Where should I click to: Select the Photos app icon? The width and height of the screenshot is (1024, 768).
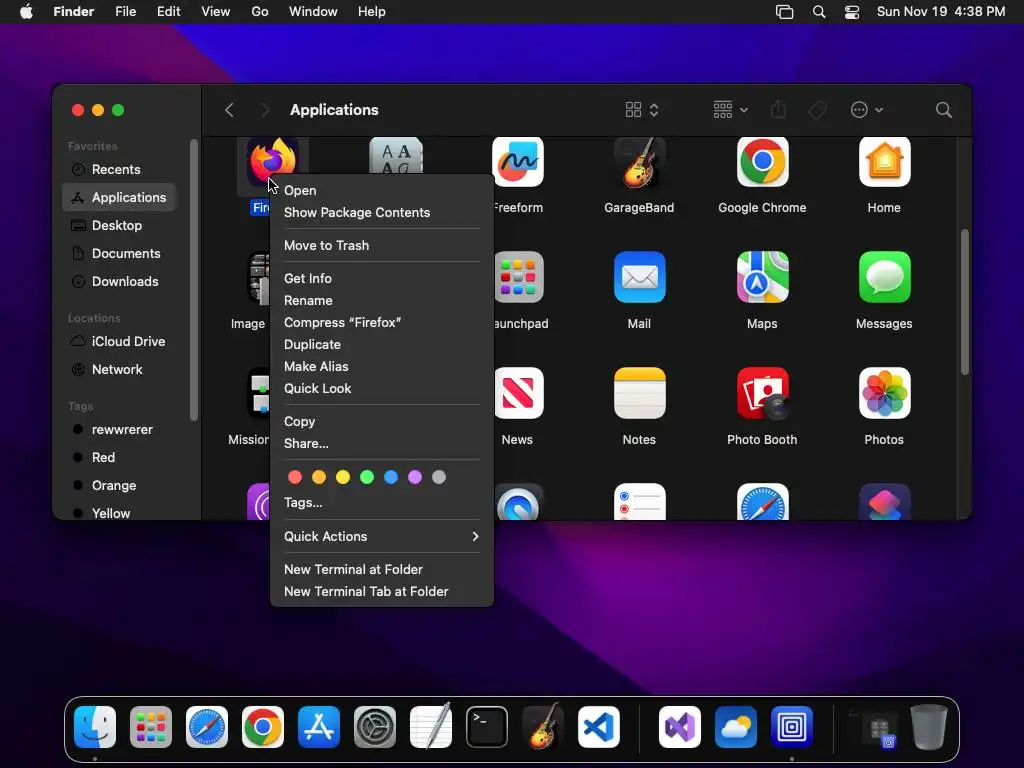(x=884, y=393)
